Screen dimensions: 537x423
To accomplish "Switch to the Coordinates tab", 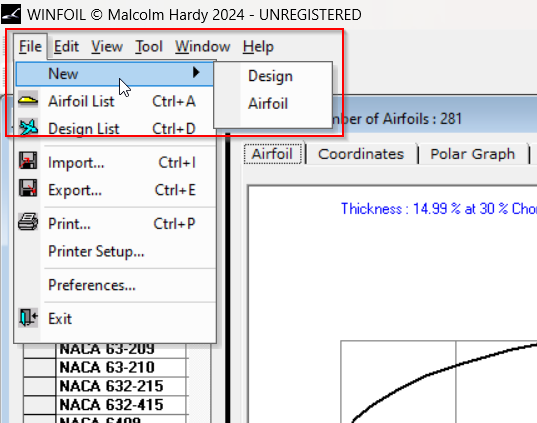I will coord(361,154).
